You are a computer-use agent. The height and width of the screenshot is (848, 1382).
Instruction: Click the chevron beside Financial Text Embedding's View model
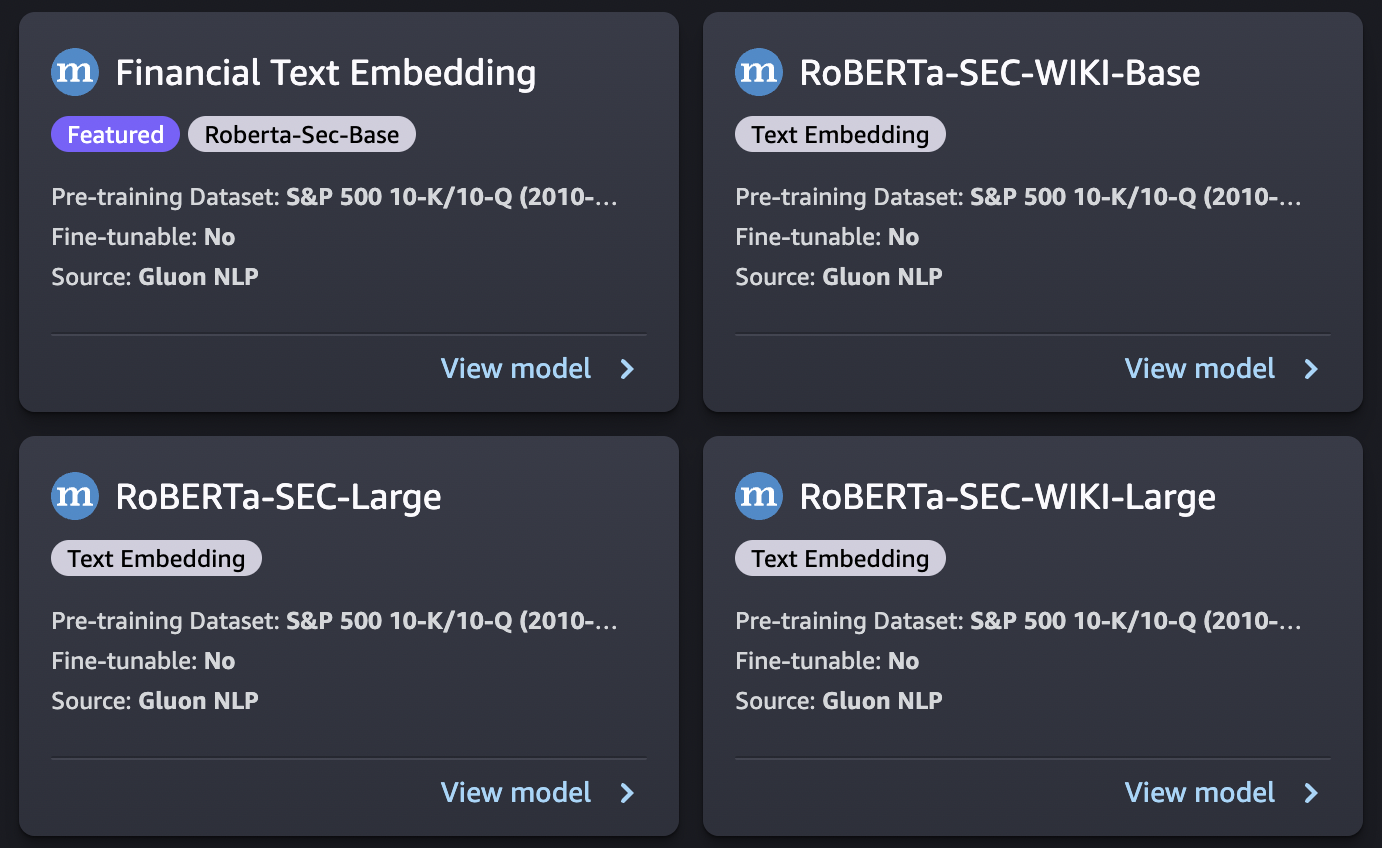[626, 369]
